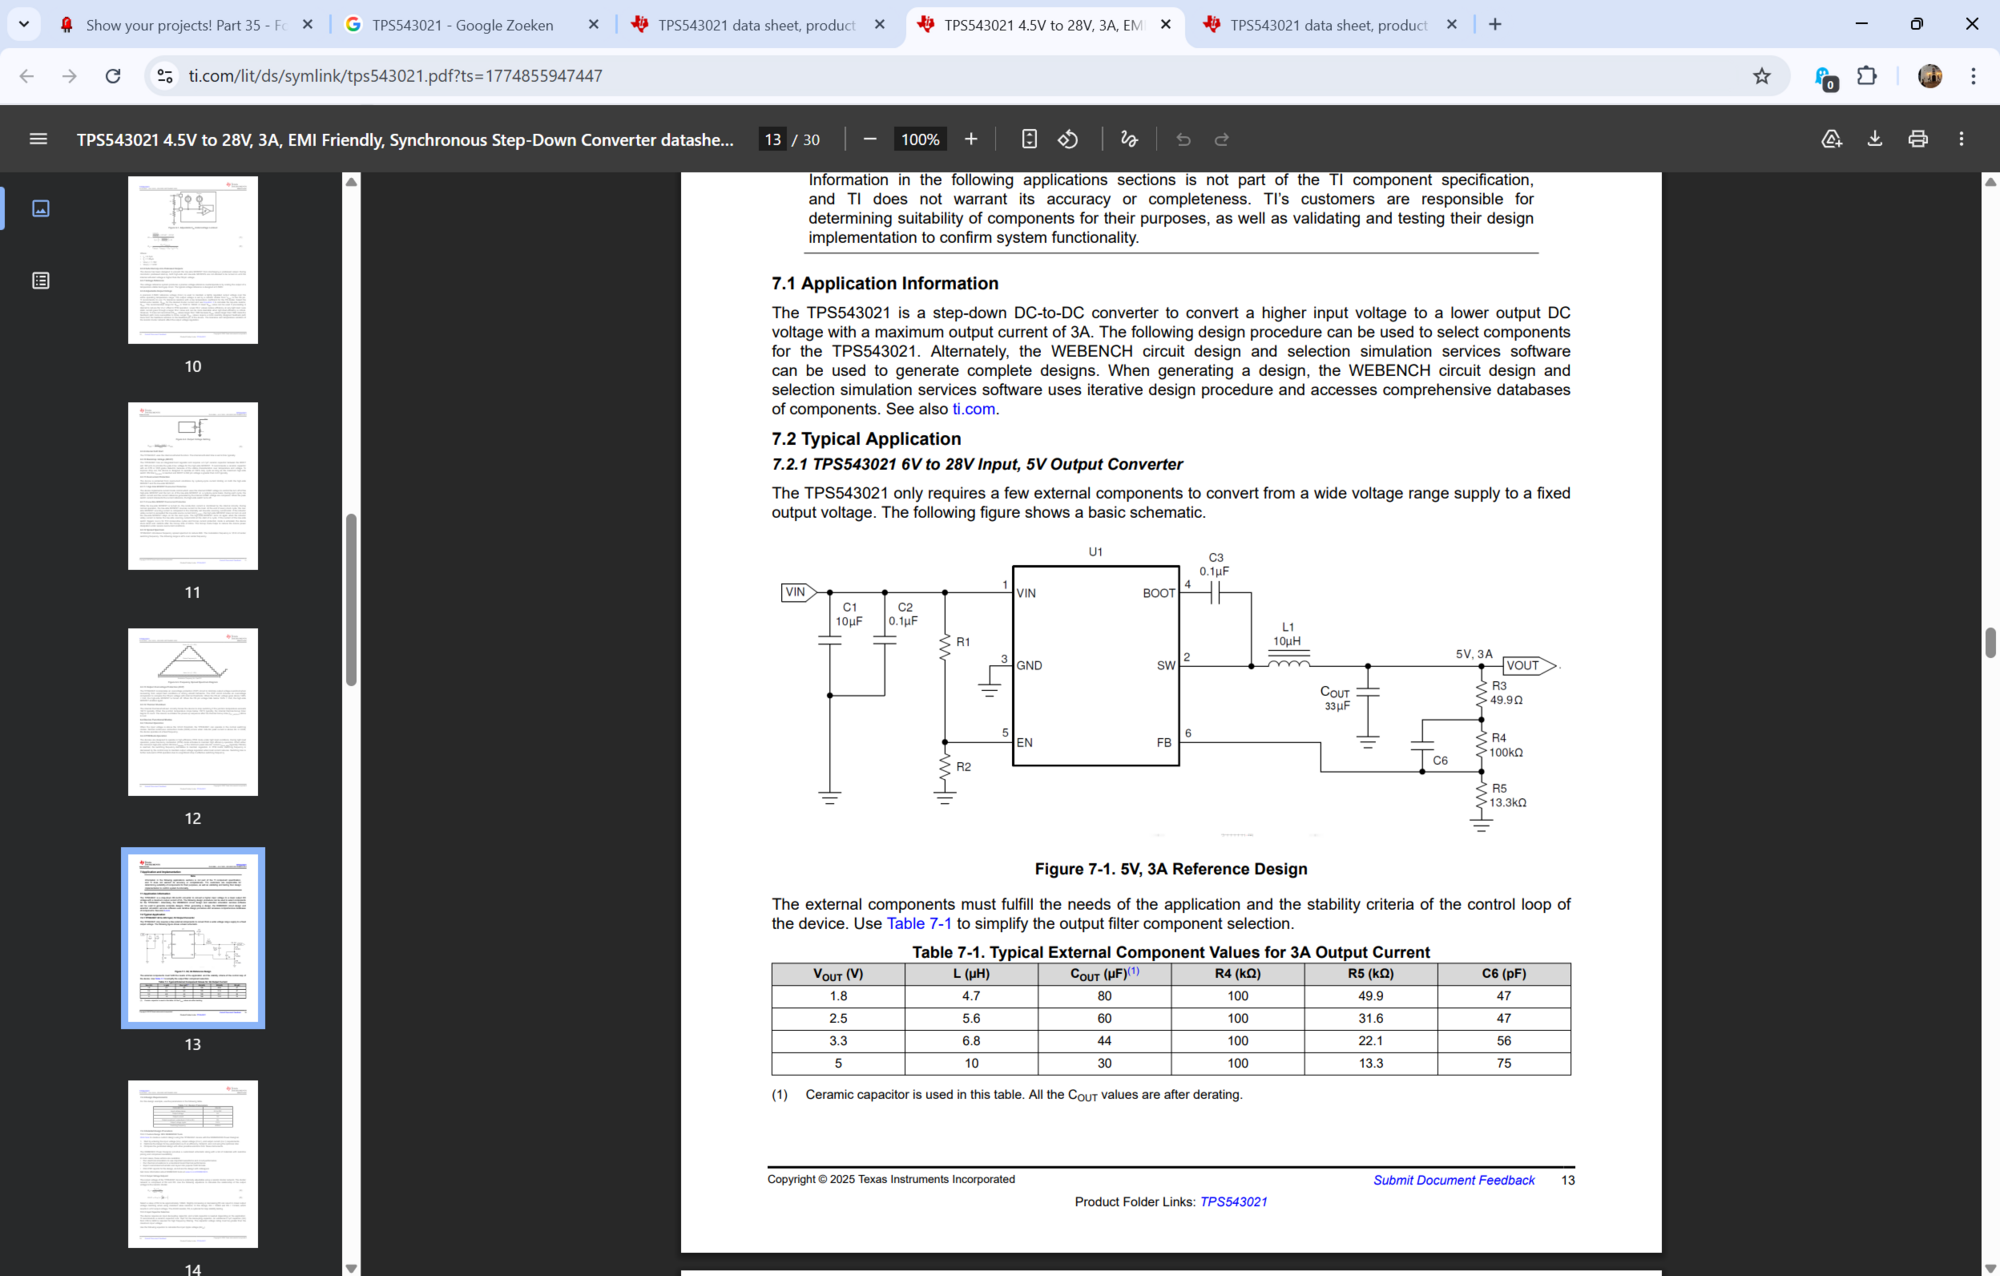This screenshot has height=1276, width=2000.
Task: Click the thumbnail panel scroll-down arrow
Action: click(x=351, y=1268)
